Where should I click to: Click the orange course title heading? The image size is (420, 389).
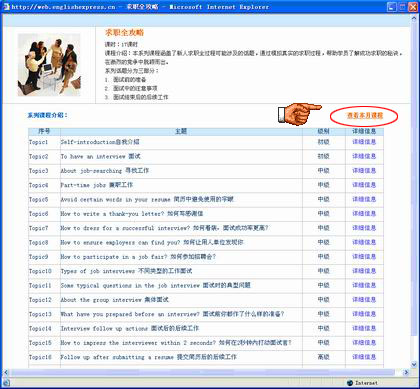coord(124,32)
